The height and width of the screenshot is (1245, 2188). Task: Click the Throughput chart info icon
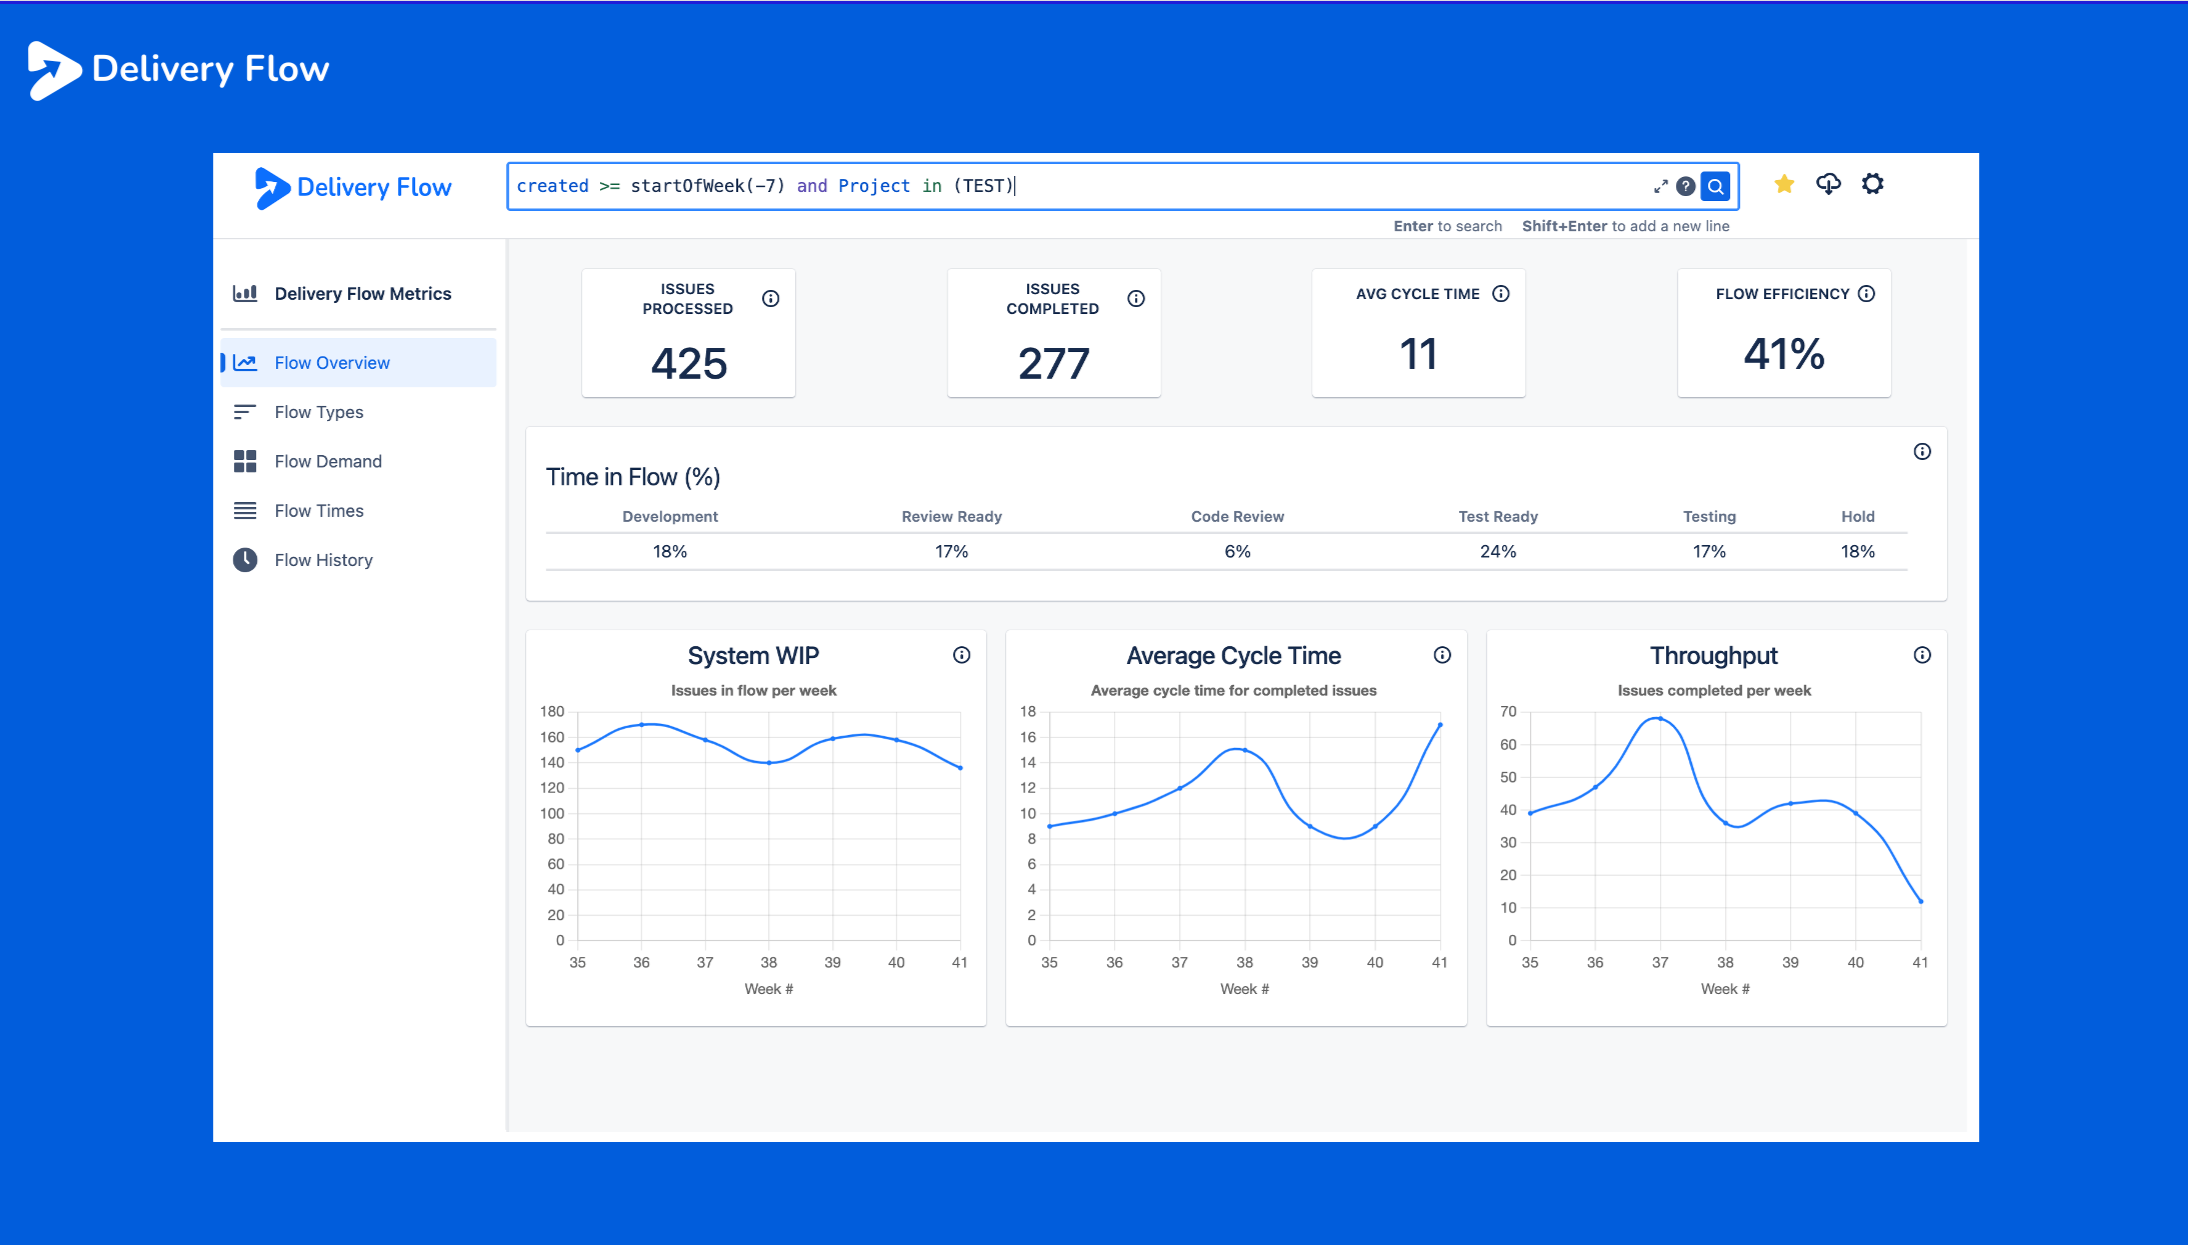click(1922, 655)
